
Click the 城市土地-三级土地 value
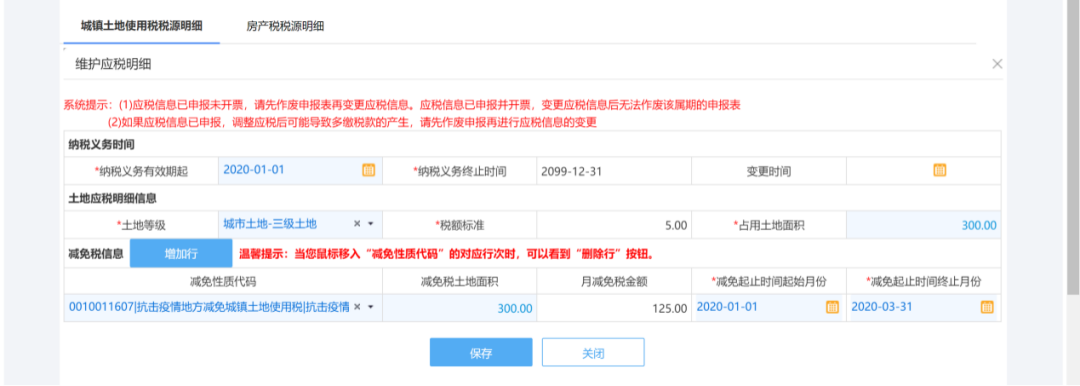(x=270, y=224)
